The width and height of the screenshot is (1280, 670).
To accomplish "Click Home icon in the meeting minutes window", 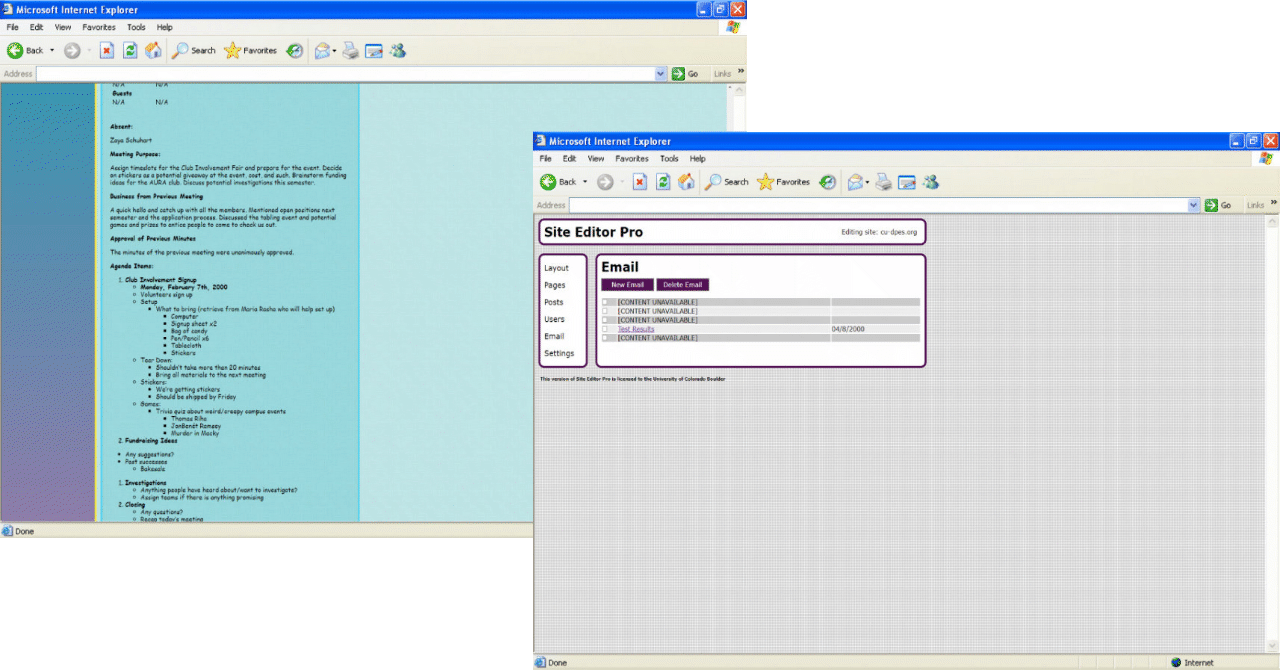I will 153,50.
